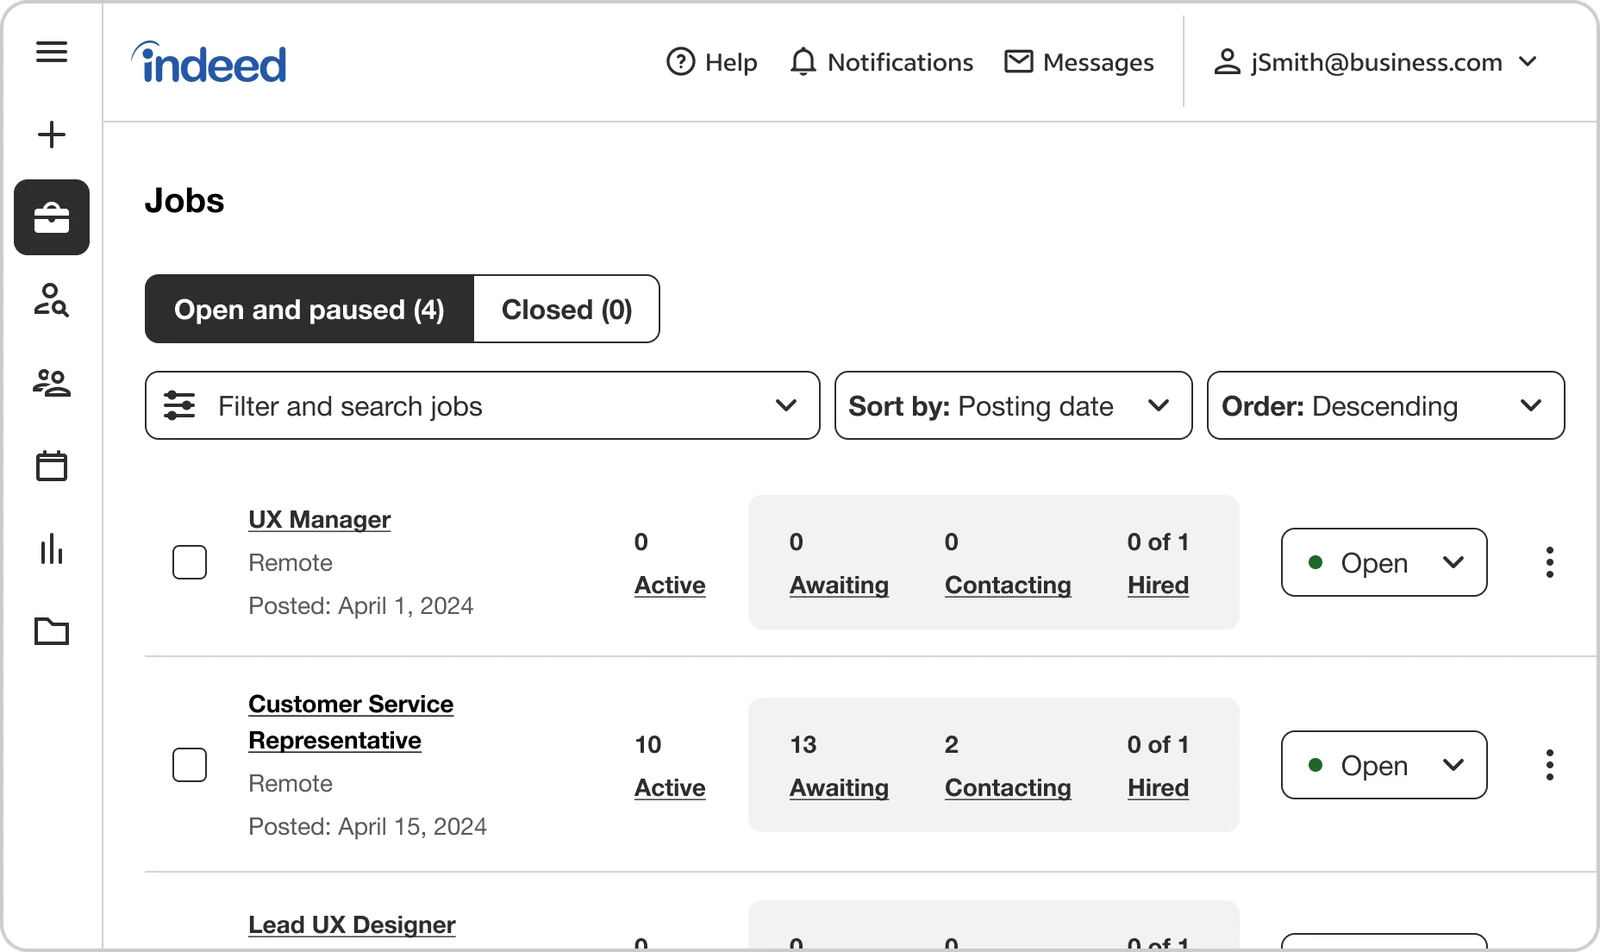The height and width of the screenshot is (952, 1600).
Task: Open three-dot menu for Customer Service Representative
Action: 1549,765
